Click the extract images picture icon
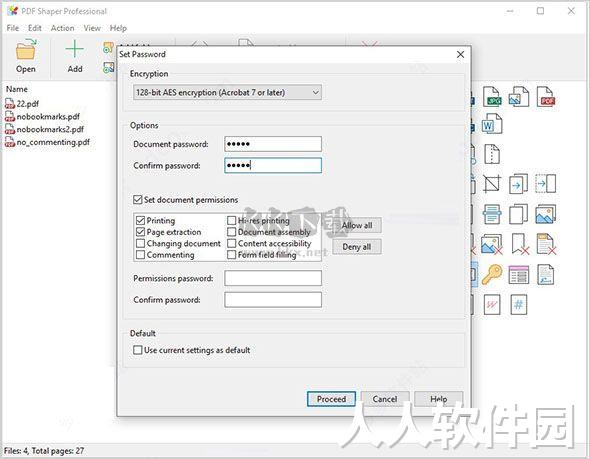590x459 pixels. (546, 214)
